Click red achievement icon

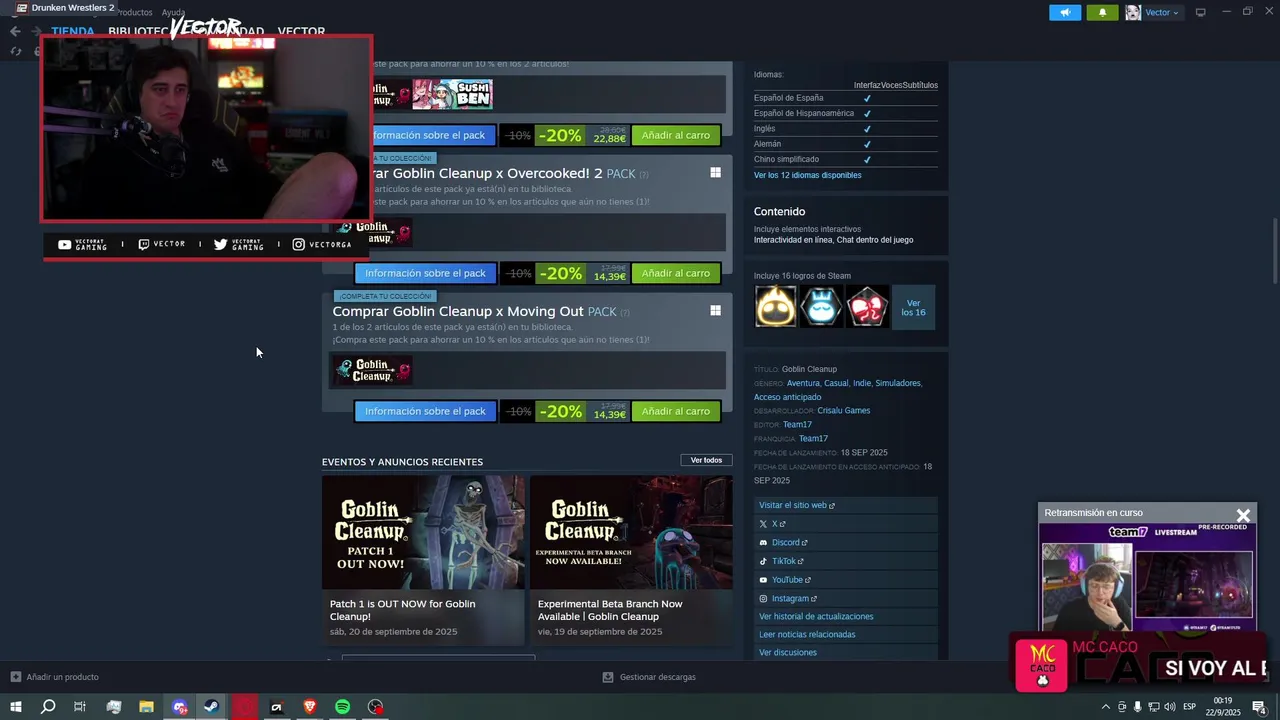[x=867, y=306]
